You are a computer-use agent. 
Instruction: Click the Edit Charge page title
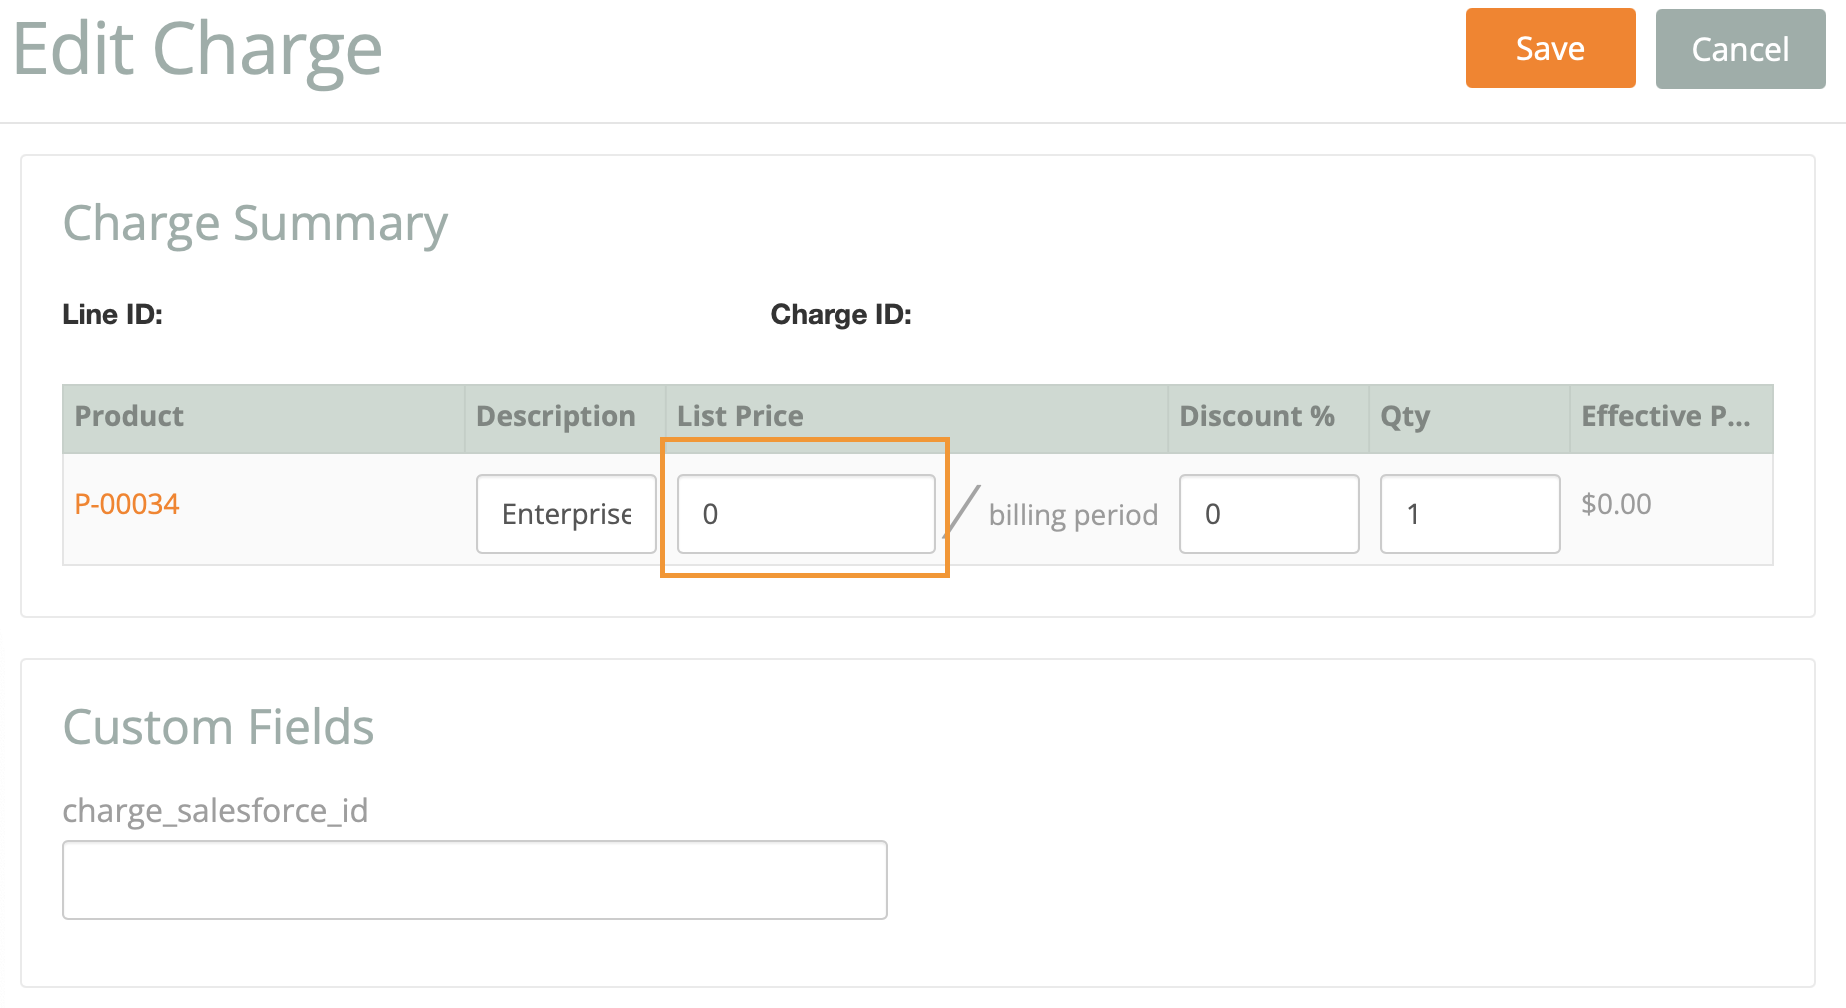pyautogui.click(x=198, y=50)
